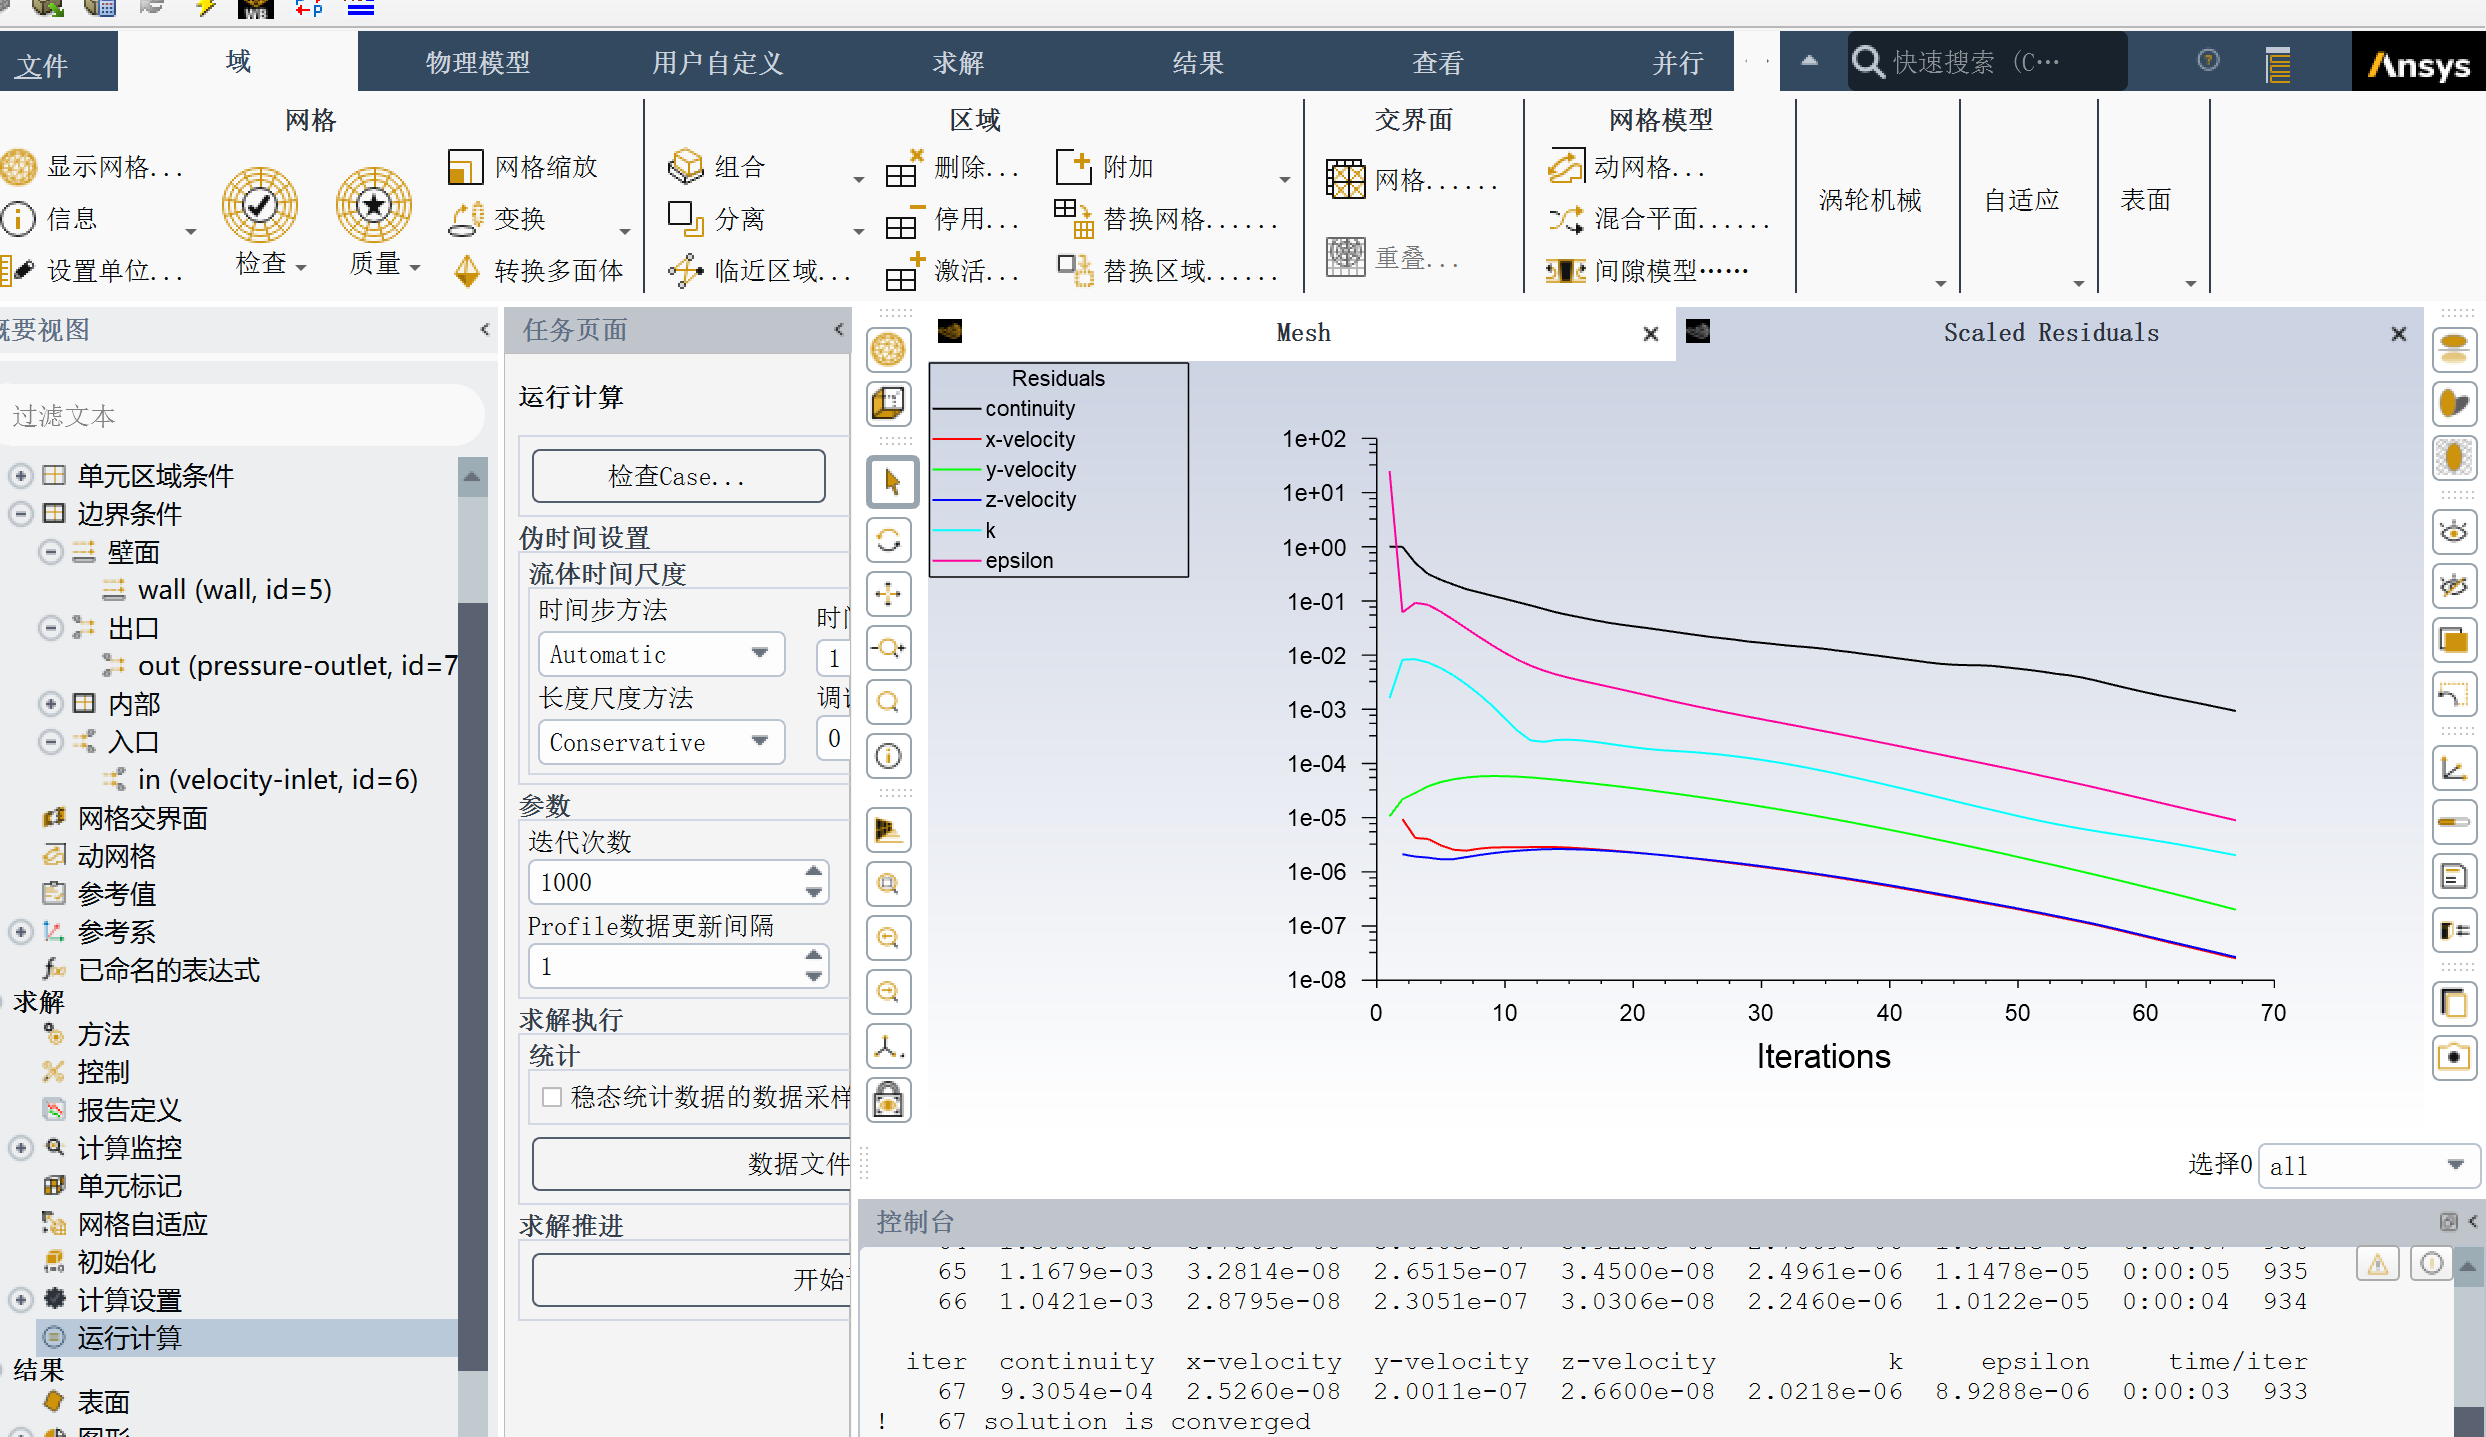Viewport: 2486px width, 1437px height.
Task: Switch to the 结果 ribbon tab
Action: [x=1198, y=63]
